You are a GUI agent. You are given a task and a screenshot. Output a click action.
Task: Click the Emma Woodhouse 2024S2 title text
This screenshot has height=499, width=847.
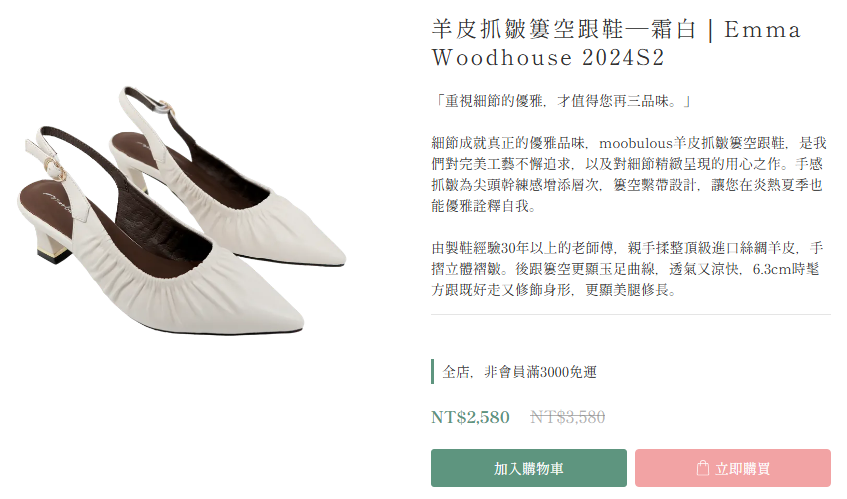(x=616, y=43)
